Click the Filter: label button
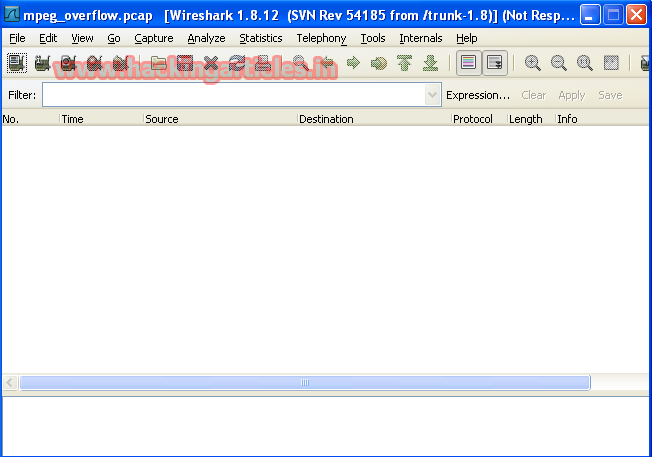Screen dimensions: 652x457 (x=22, y=95)
